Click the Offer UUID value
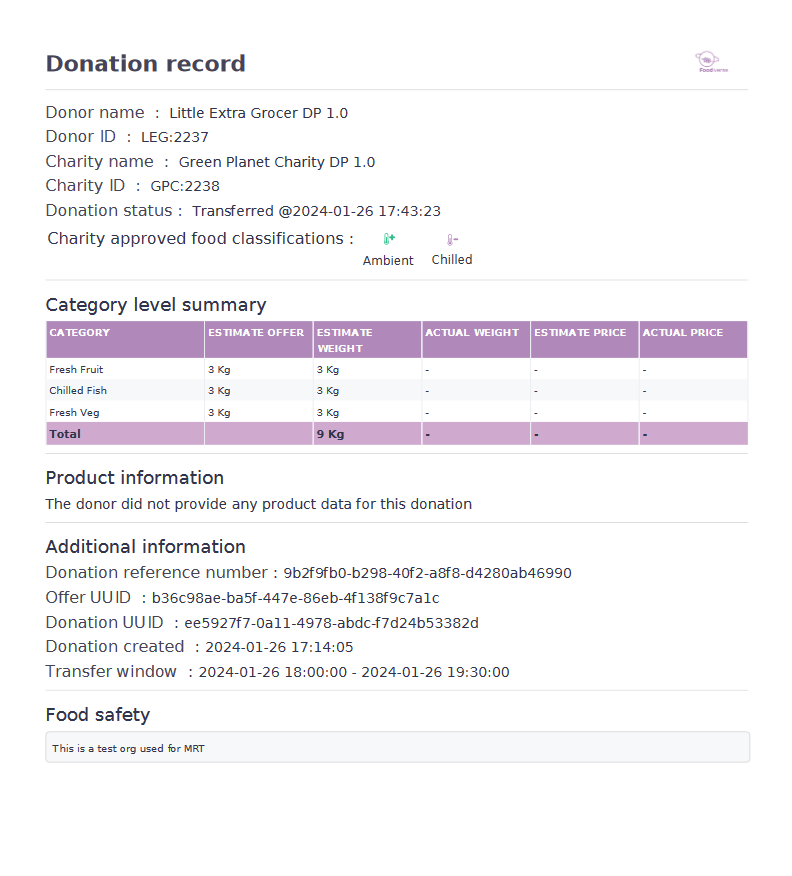 click(x=295, y=598)
